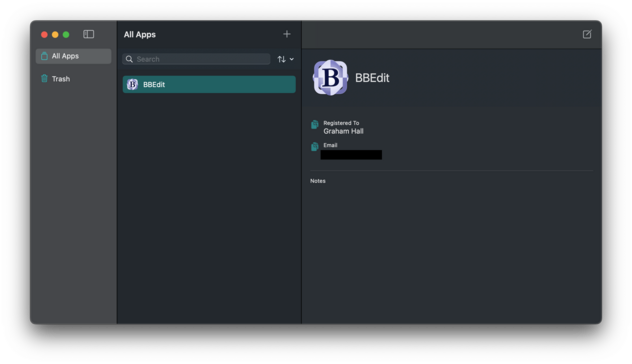This screenshot has width=632, height=364.
Task: Close the window with red button
Action: click(x=44, y=35)
